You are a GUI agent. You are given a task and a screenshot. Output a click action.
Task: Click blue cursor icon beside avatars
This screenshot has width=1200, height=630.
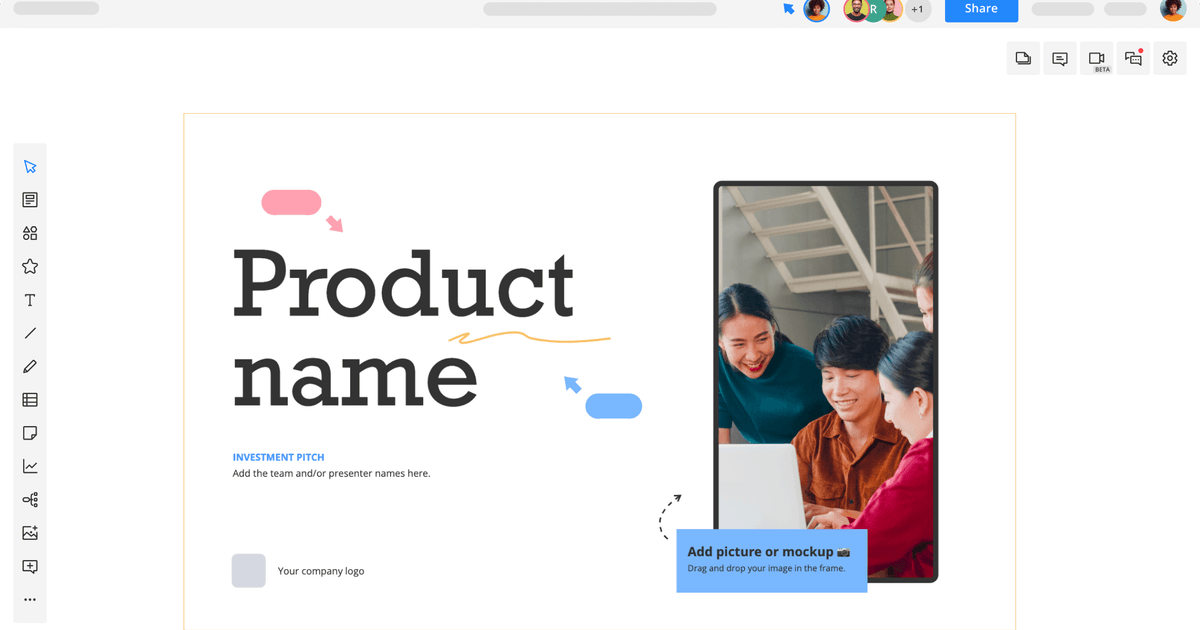[789, 9]
